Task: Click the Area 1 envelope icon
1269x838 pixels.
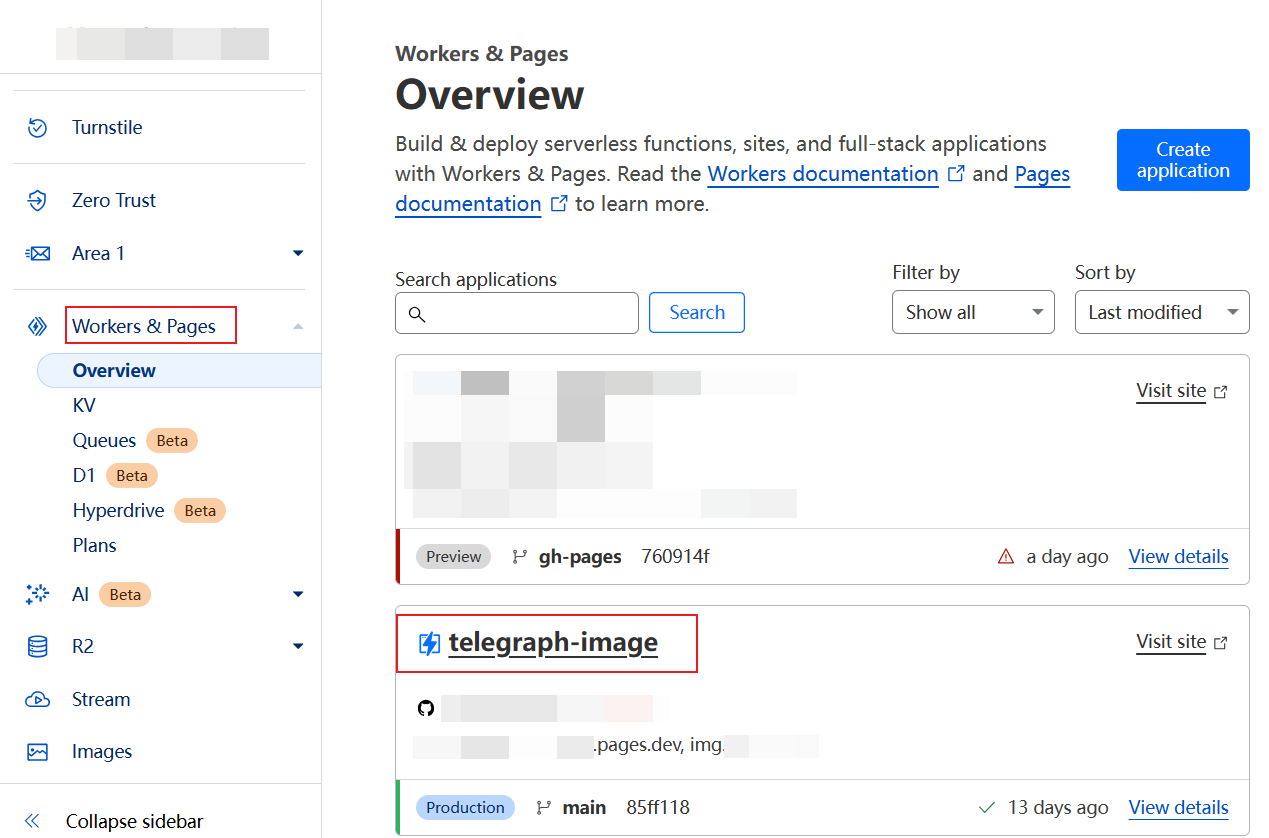Action: [37, 254]
